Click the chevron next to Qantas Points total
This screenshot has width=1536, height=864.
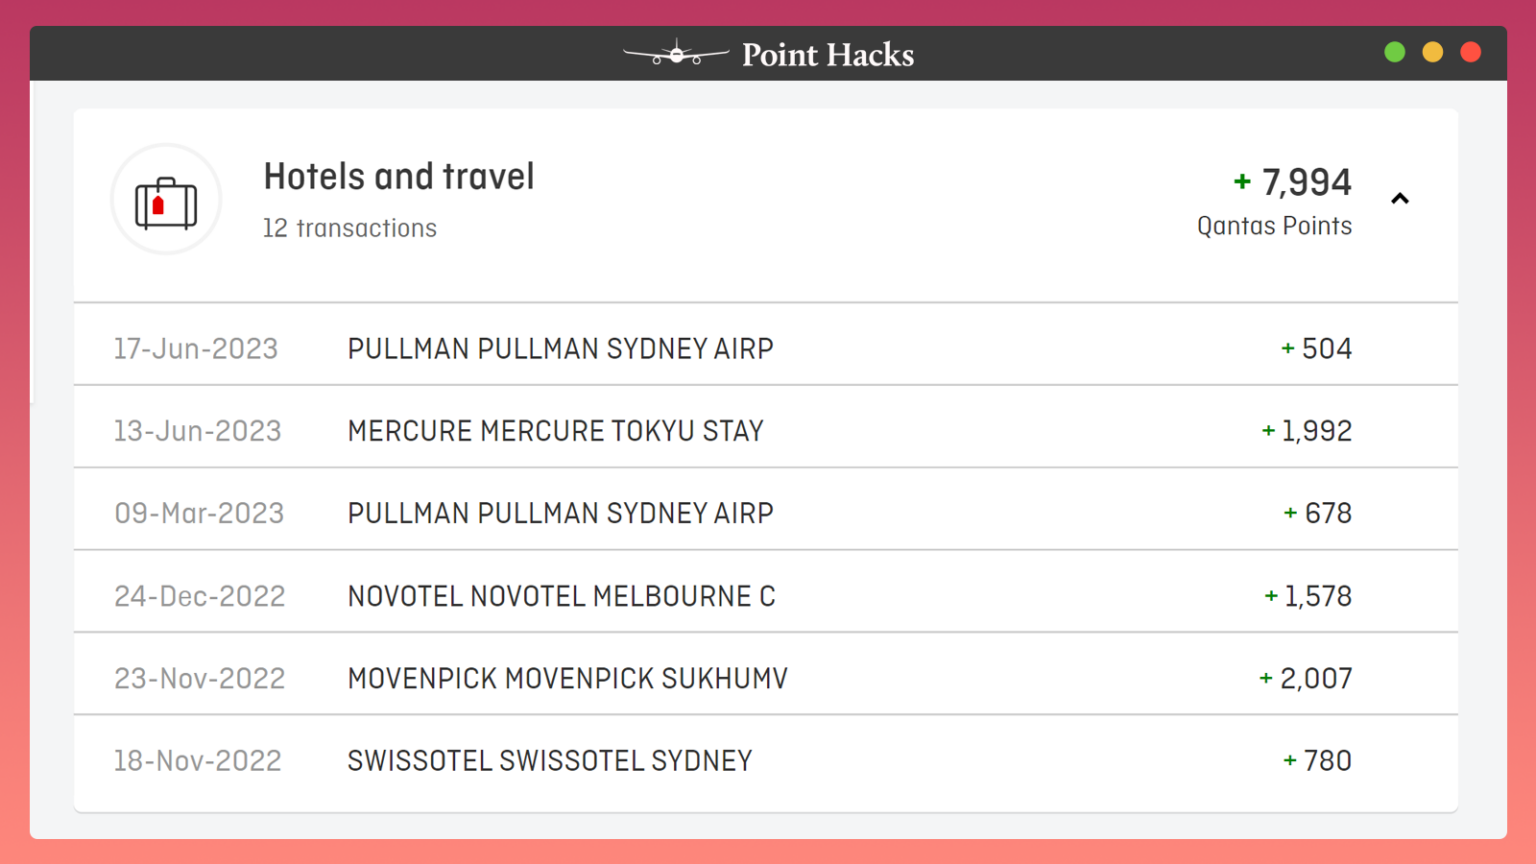1400,198
